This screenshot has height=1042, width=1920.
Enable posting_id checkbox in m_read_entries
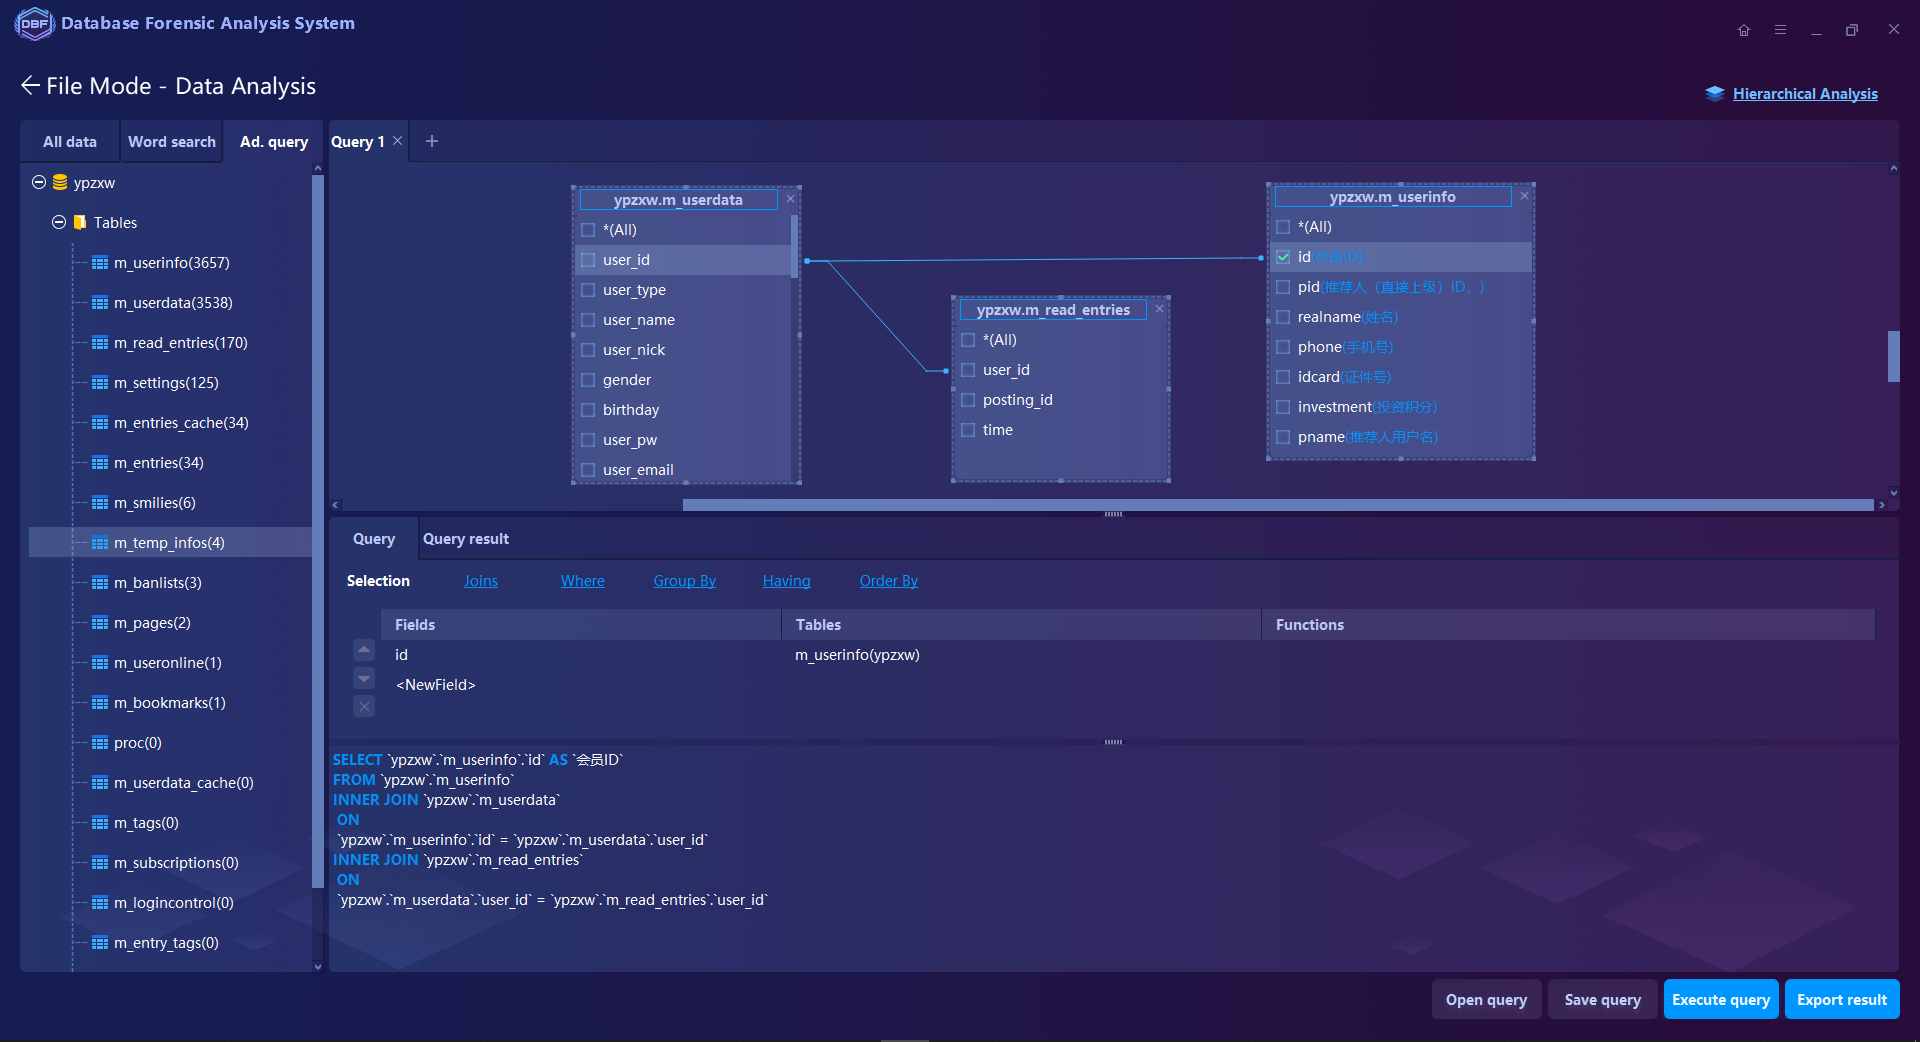click(968, 400)
